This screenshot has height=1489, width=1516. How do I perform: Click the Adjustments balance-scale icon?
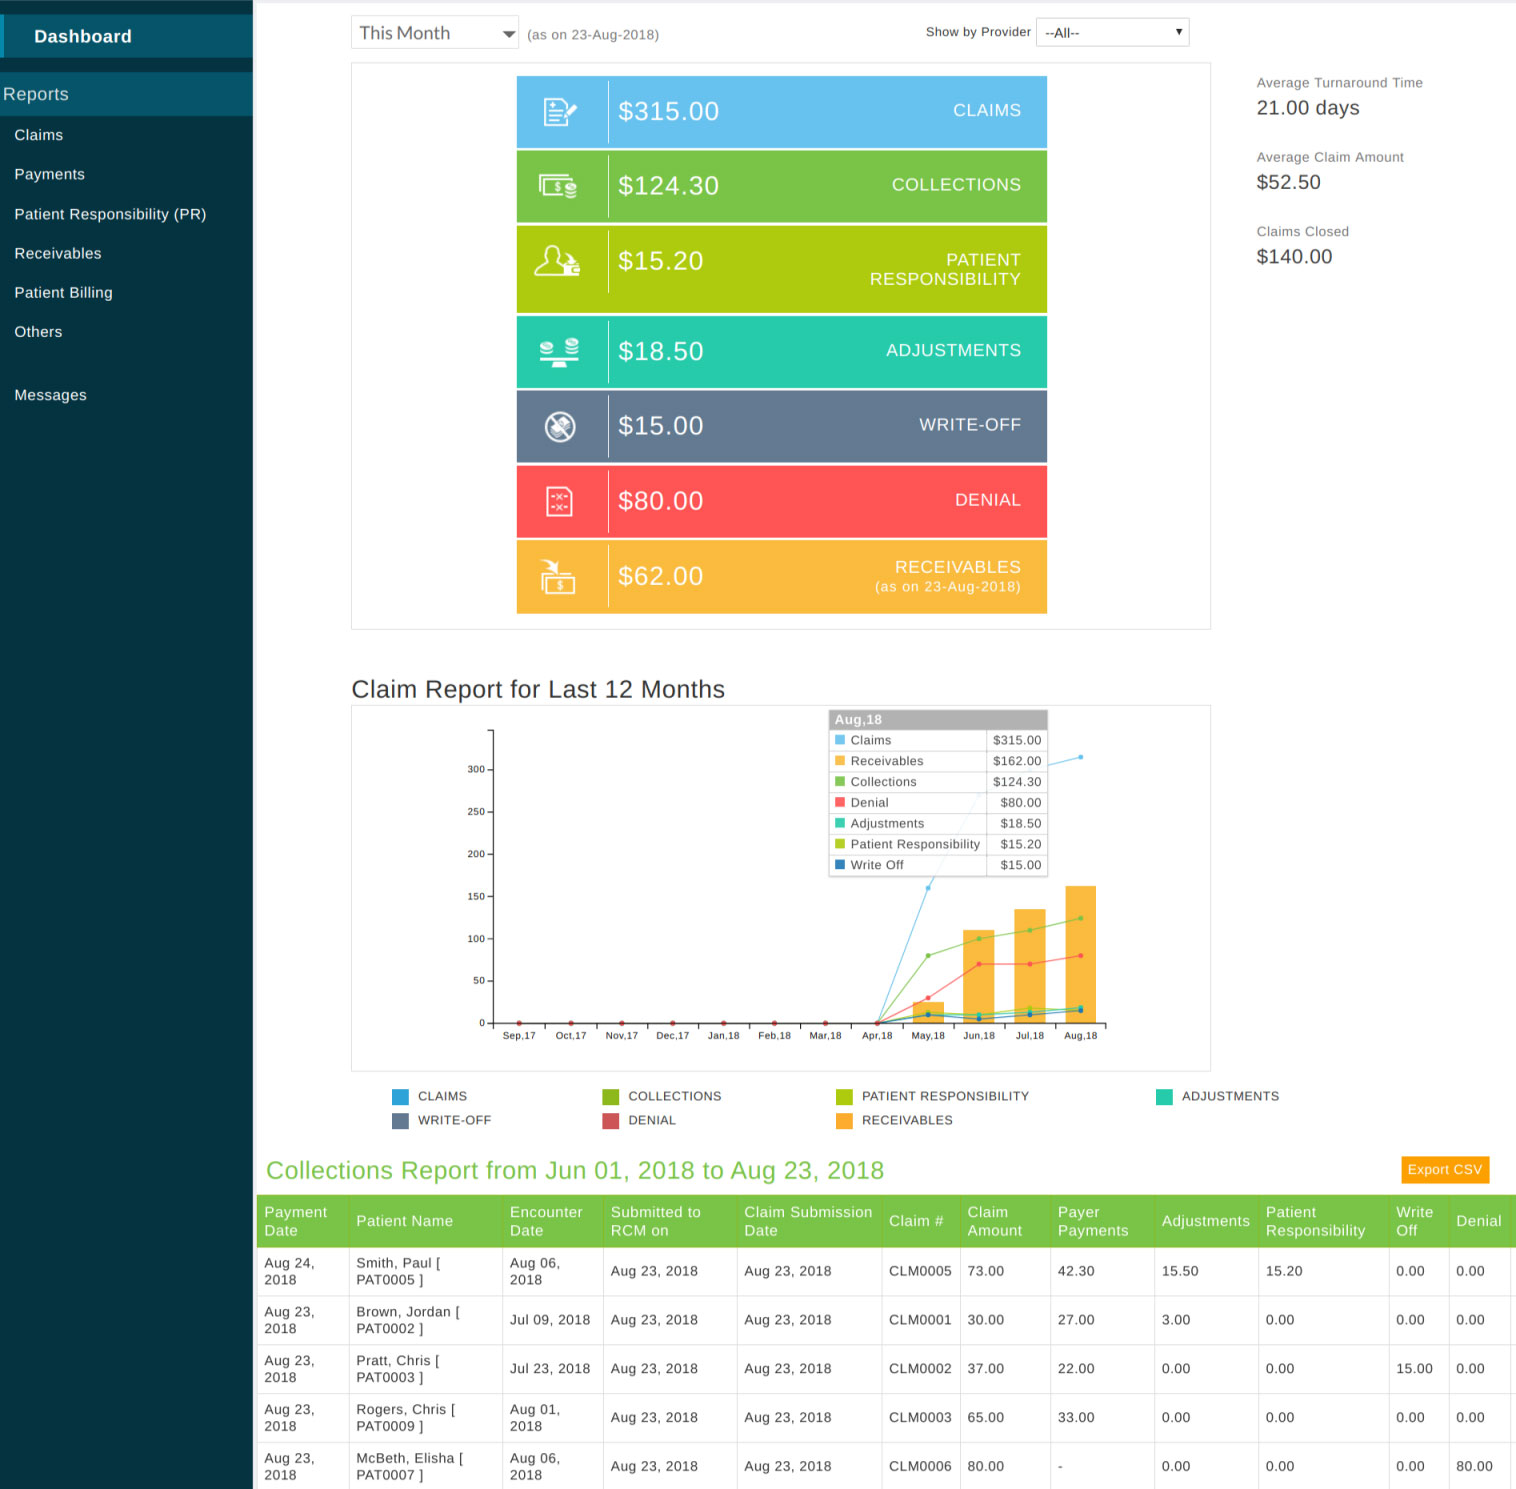559,351
